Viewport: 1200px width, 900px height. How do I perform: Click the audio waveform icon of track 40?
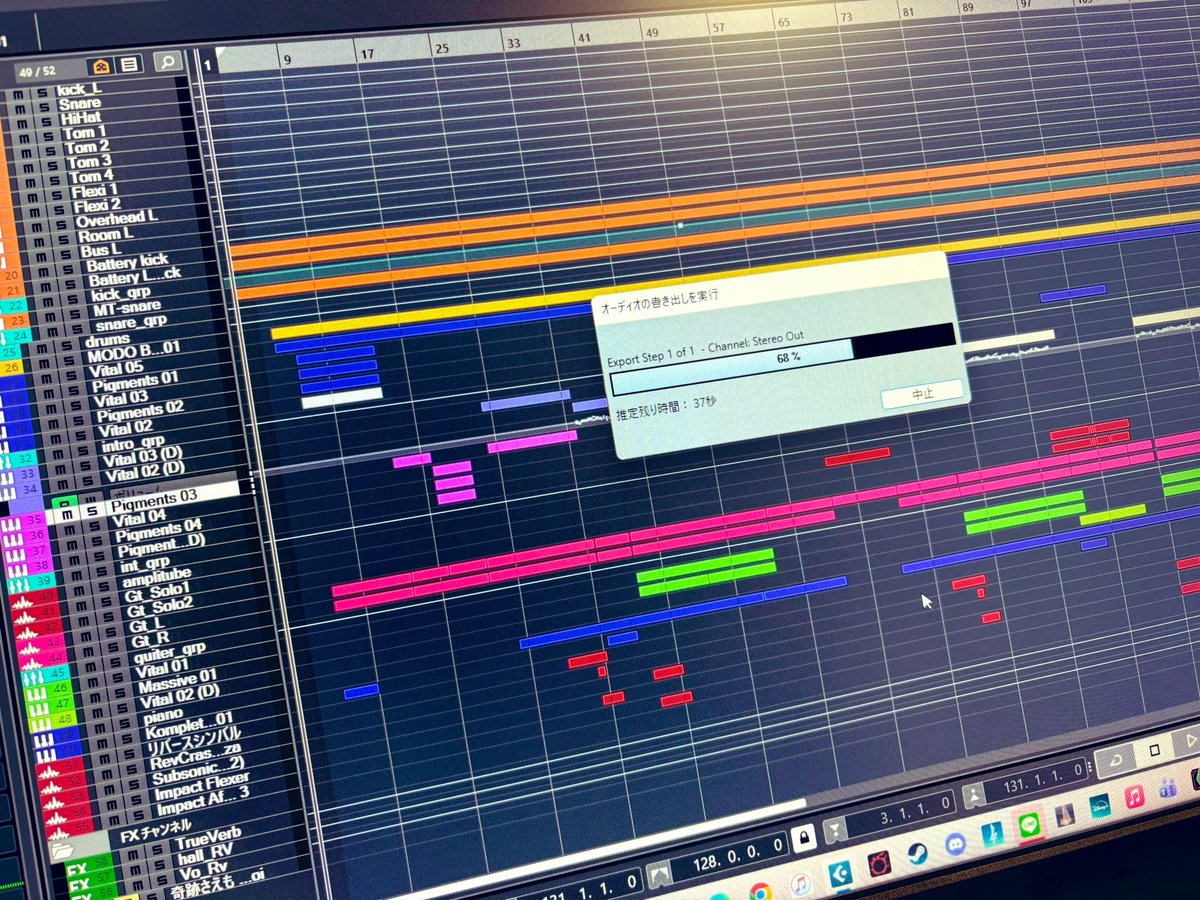pyautogui.click(x=23, y=603)
